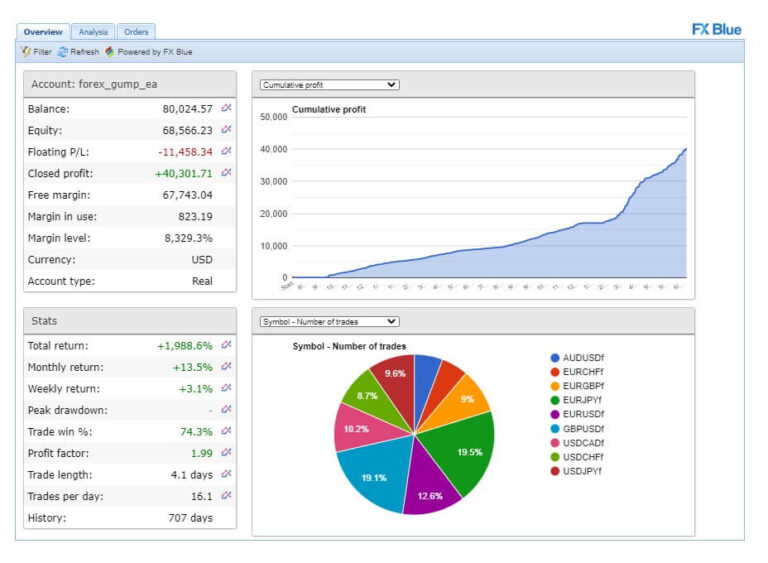Image resolution: width=768 pixels, height=563 pixels.
Task: Click the chart icon beside Weekly return
Action: coord(226,388)
